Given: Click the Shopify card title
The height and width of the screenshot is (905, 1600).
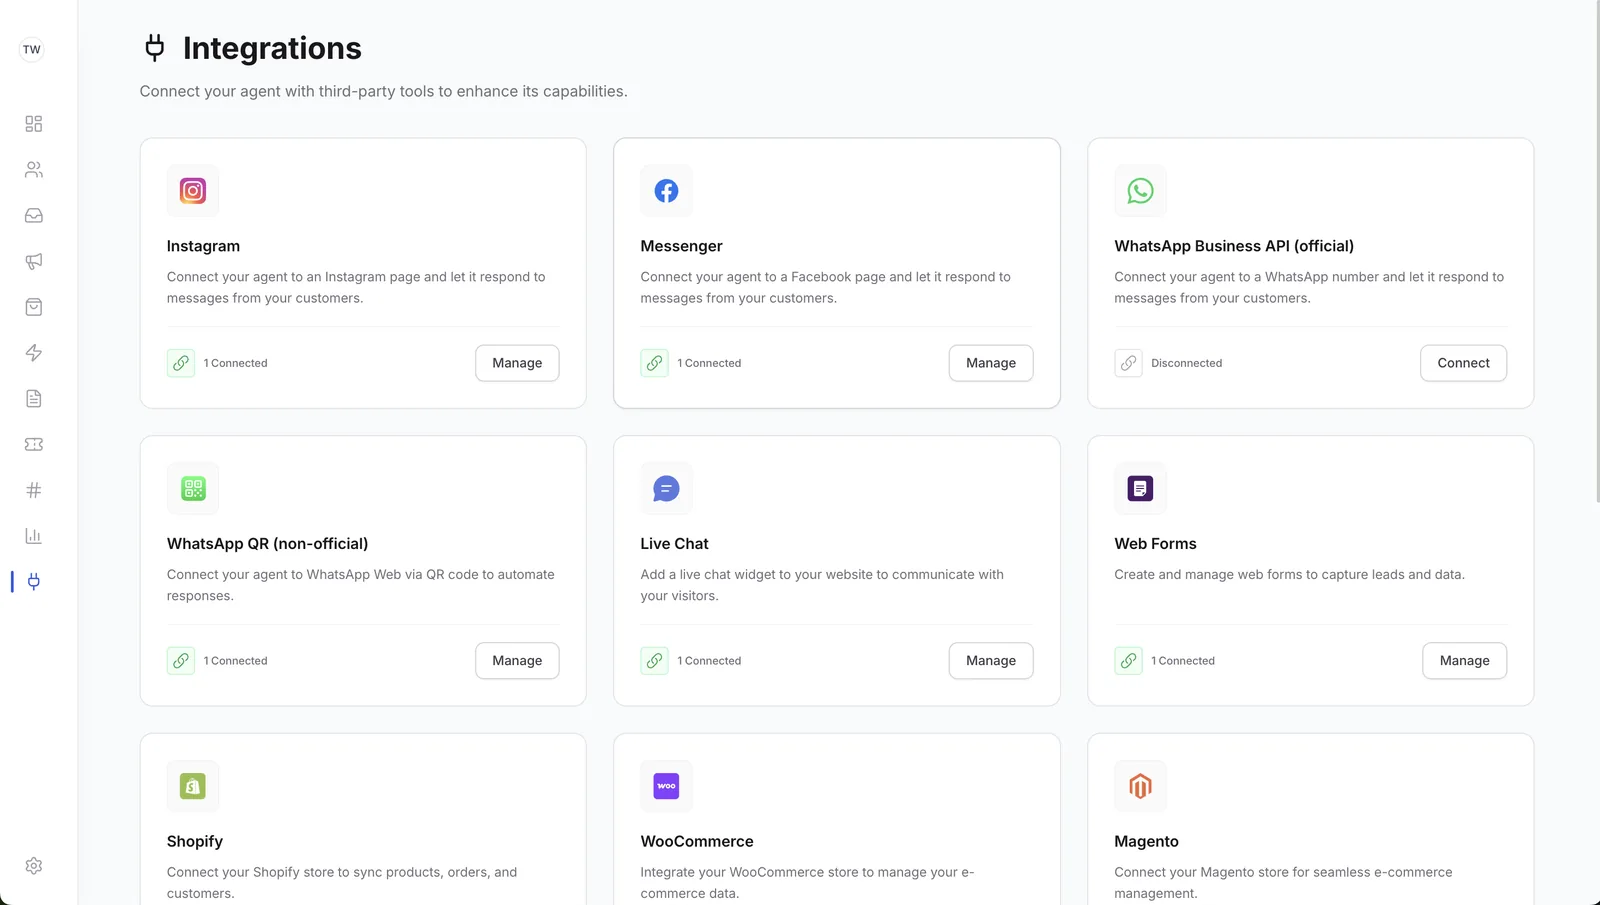Looking at the screenshot, I should 194,842.
